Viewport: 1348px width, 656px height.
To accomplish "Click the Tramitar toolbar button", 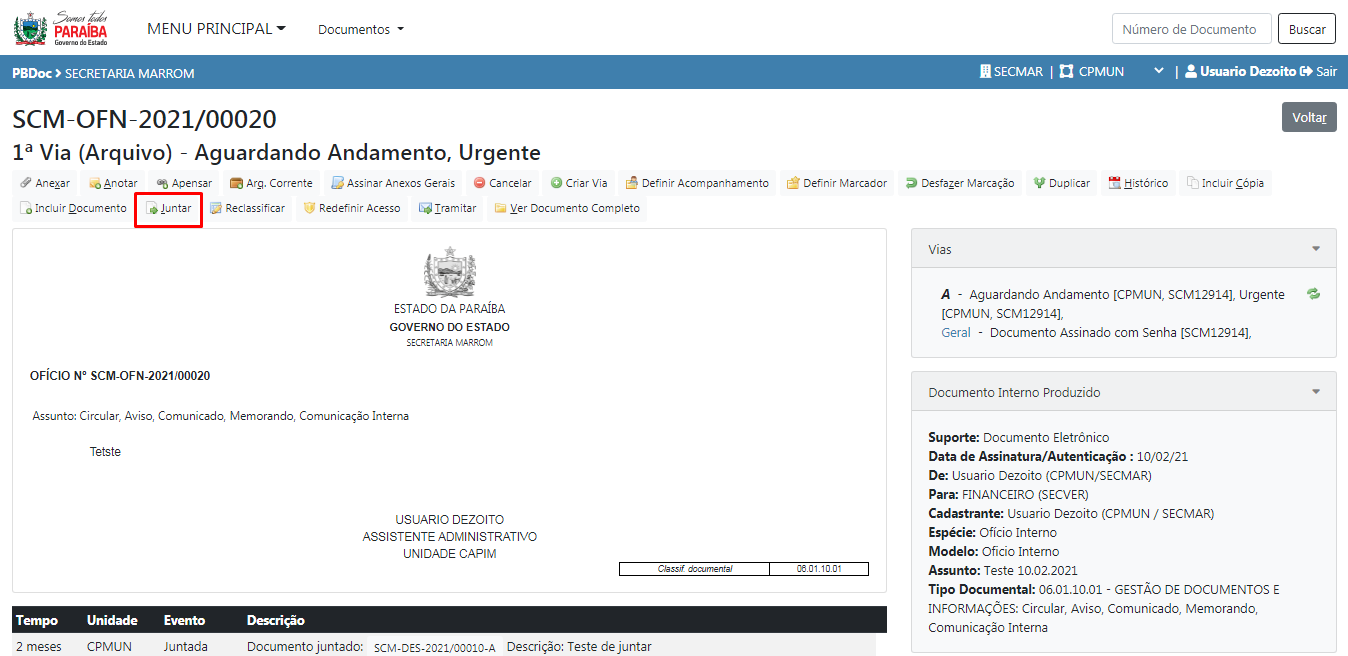I will (x=447, y=209).
